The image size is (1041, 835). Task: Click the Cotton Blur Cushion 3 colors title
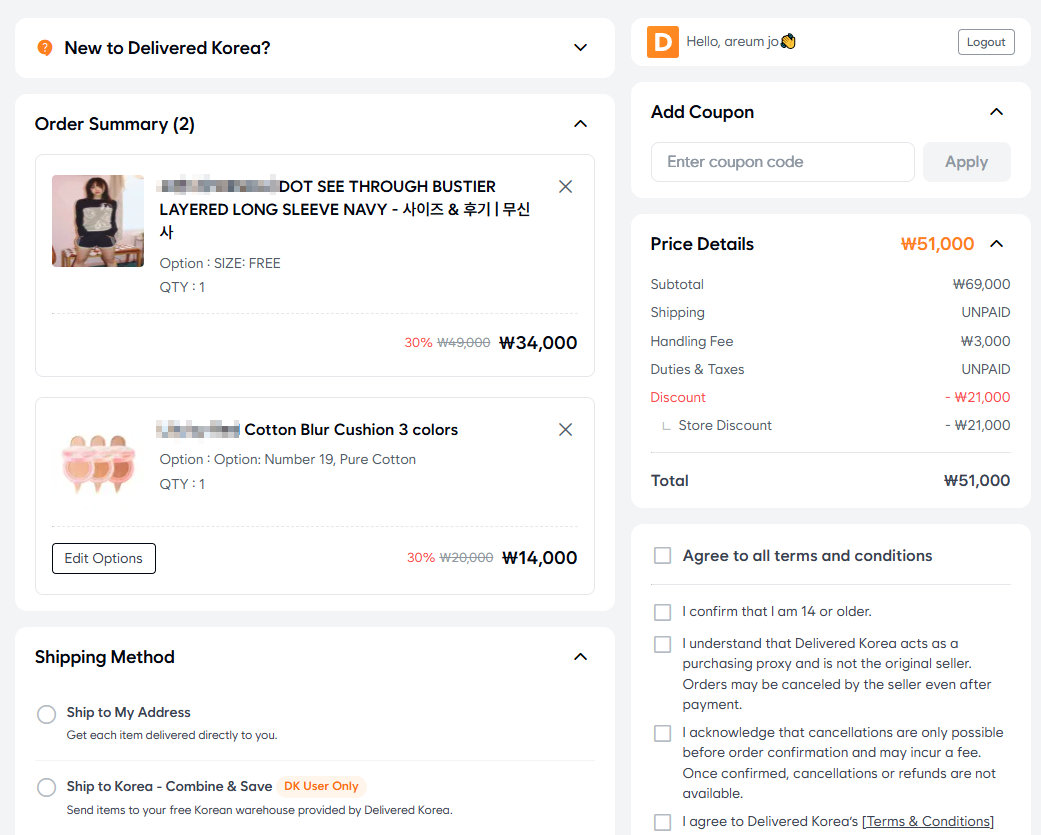351,429
